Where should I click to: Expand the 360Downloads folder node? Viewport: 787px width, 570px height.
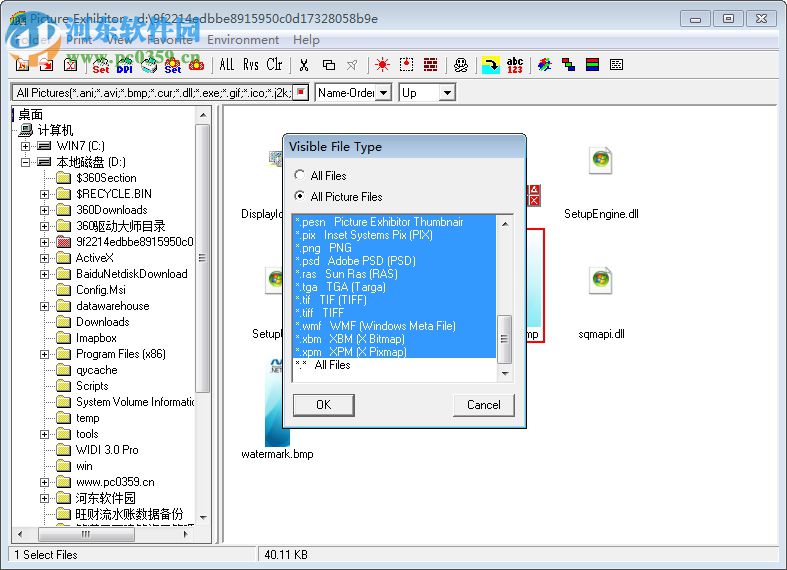(45, 210)
